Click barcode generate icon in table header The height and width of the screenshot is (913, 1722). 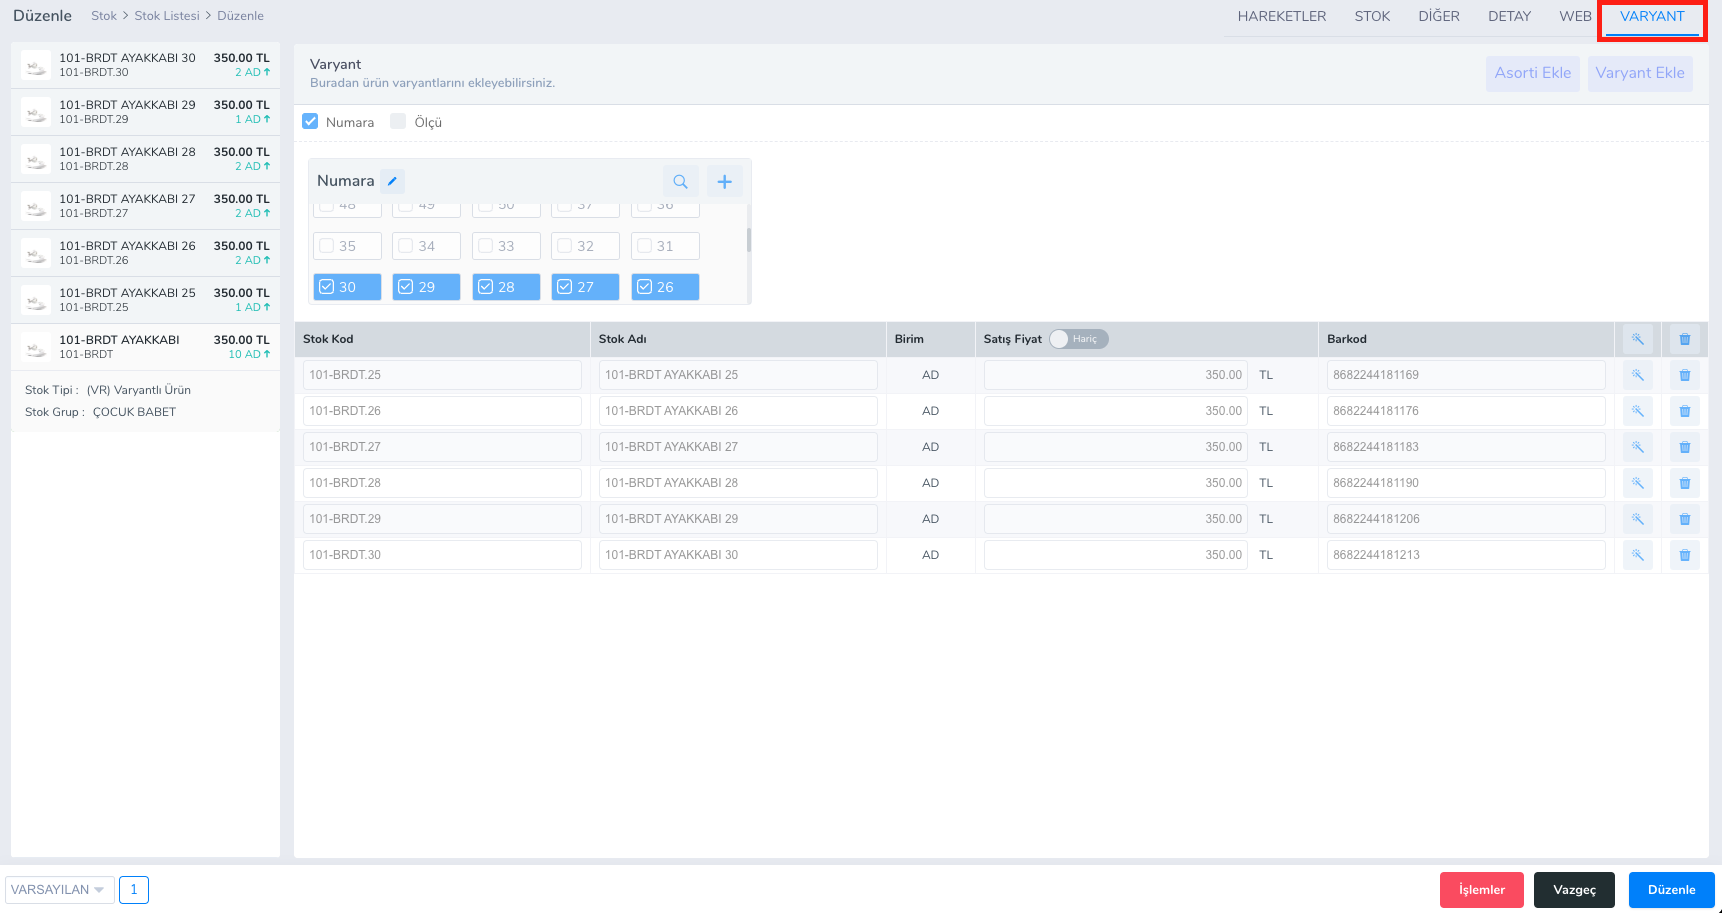point(1637,339)
